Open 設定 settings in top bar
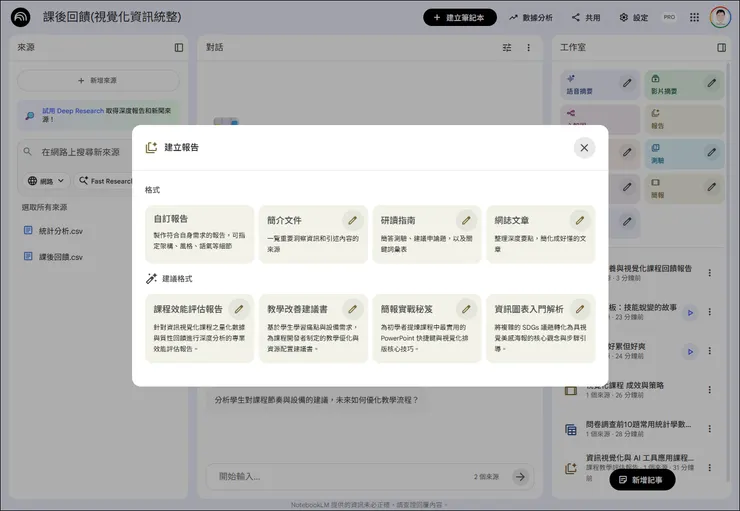This screenshot has width=740, height=511. pos(634,17)
